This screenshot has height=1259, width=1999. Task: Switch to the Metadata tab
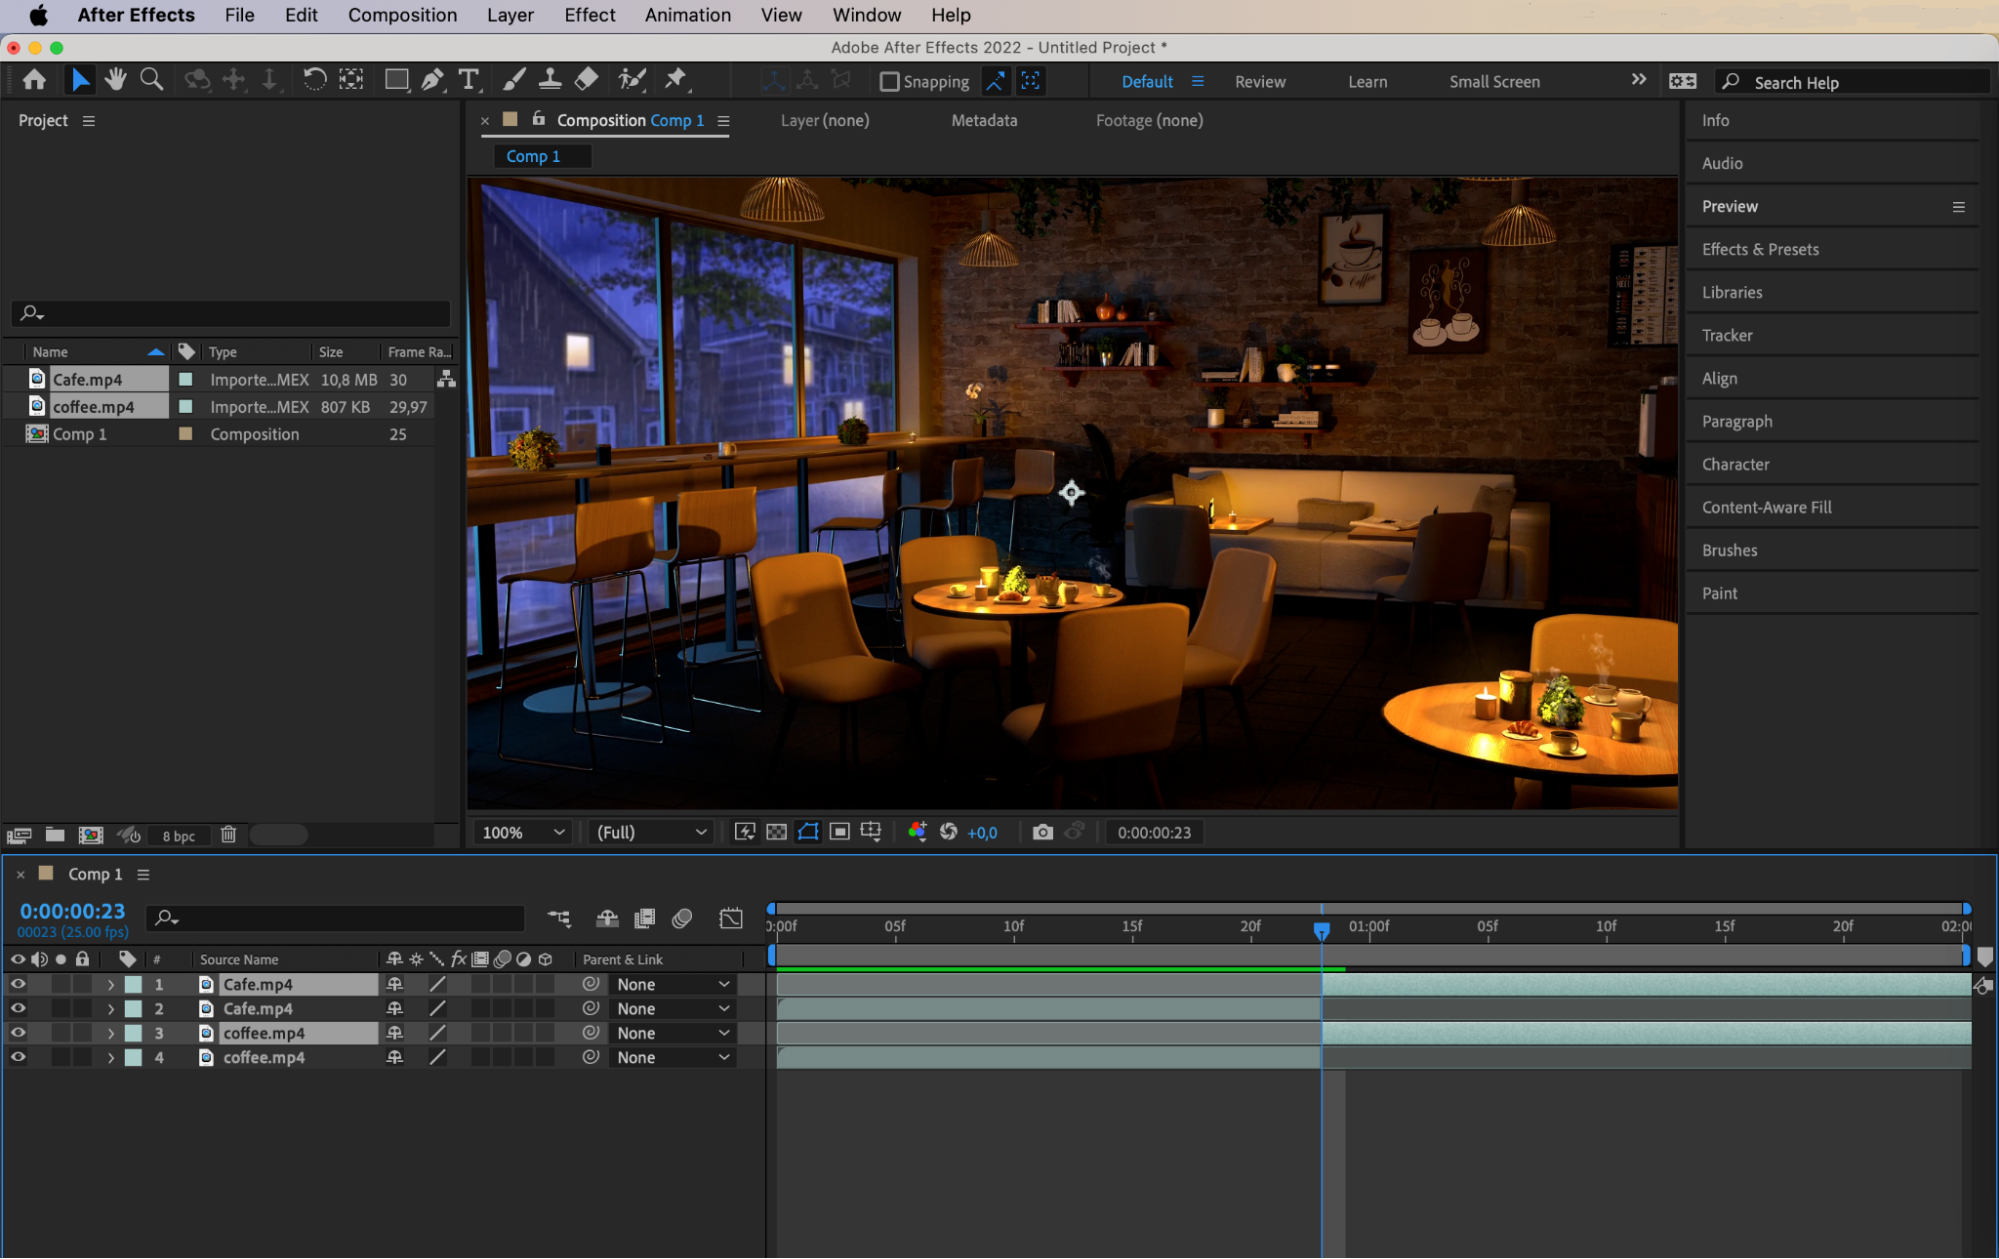pyautogui.click(x=983, y=120)
